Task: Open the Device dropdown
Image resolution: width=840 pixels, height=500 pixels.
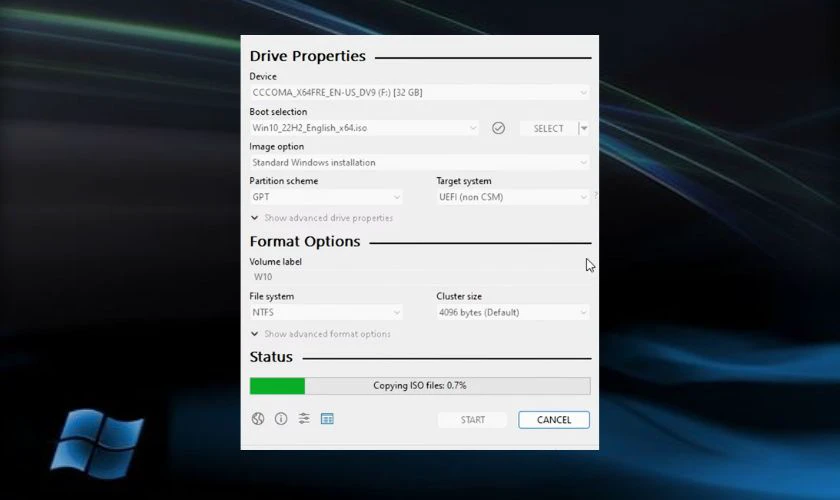Action: tap(419, 92)
